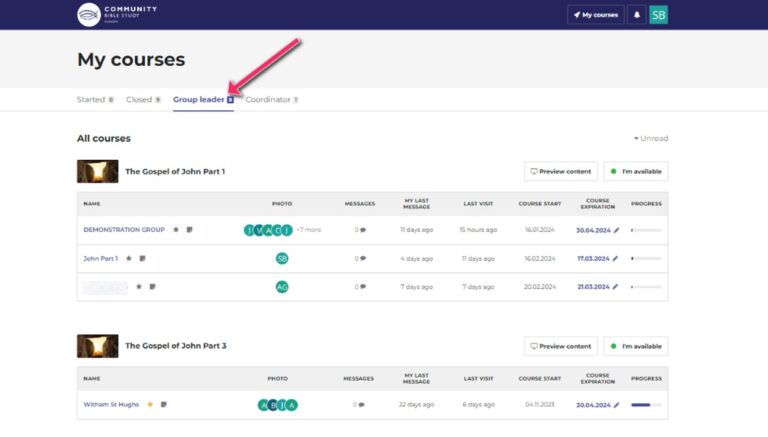Click the Community Bible Study logo

[x=117, y=14]
